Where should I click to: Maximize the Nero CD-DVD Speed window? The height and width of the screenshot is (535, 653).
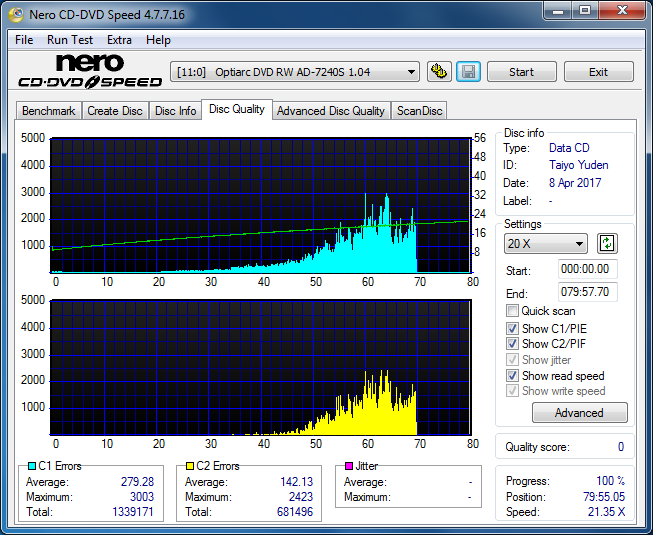click(x=585, y=11)
